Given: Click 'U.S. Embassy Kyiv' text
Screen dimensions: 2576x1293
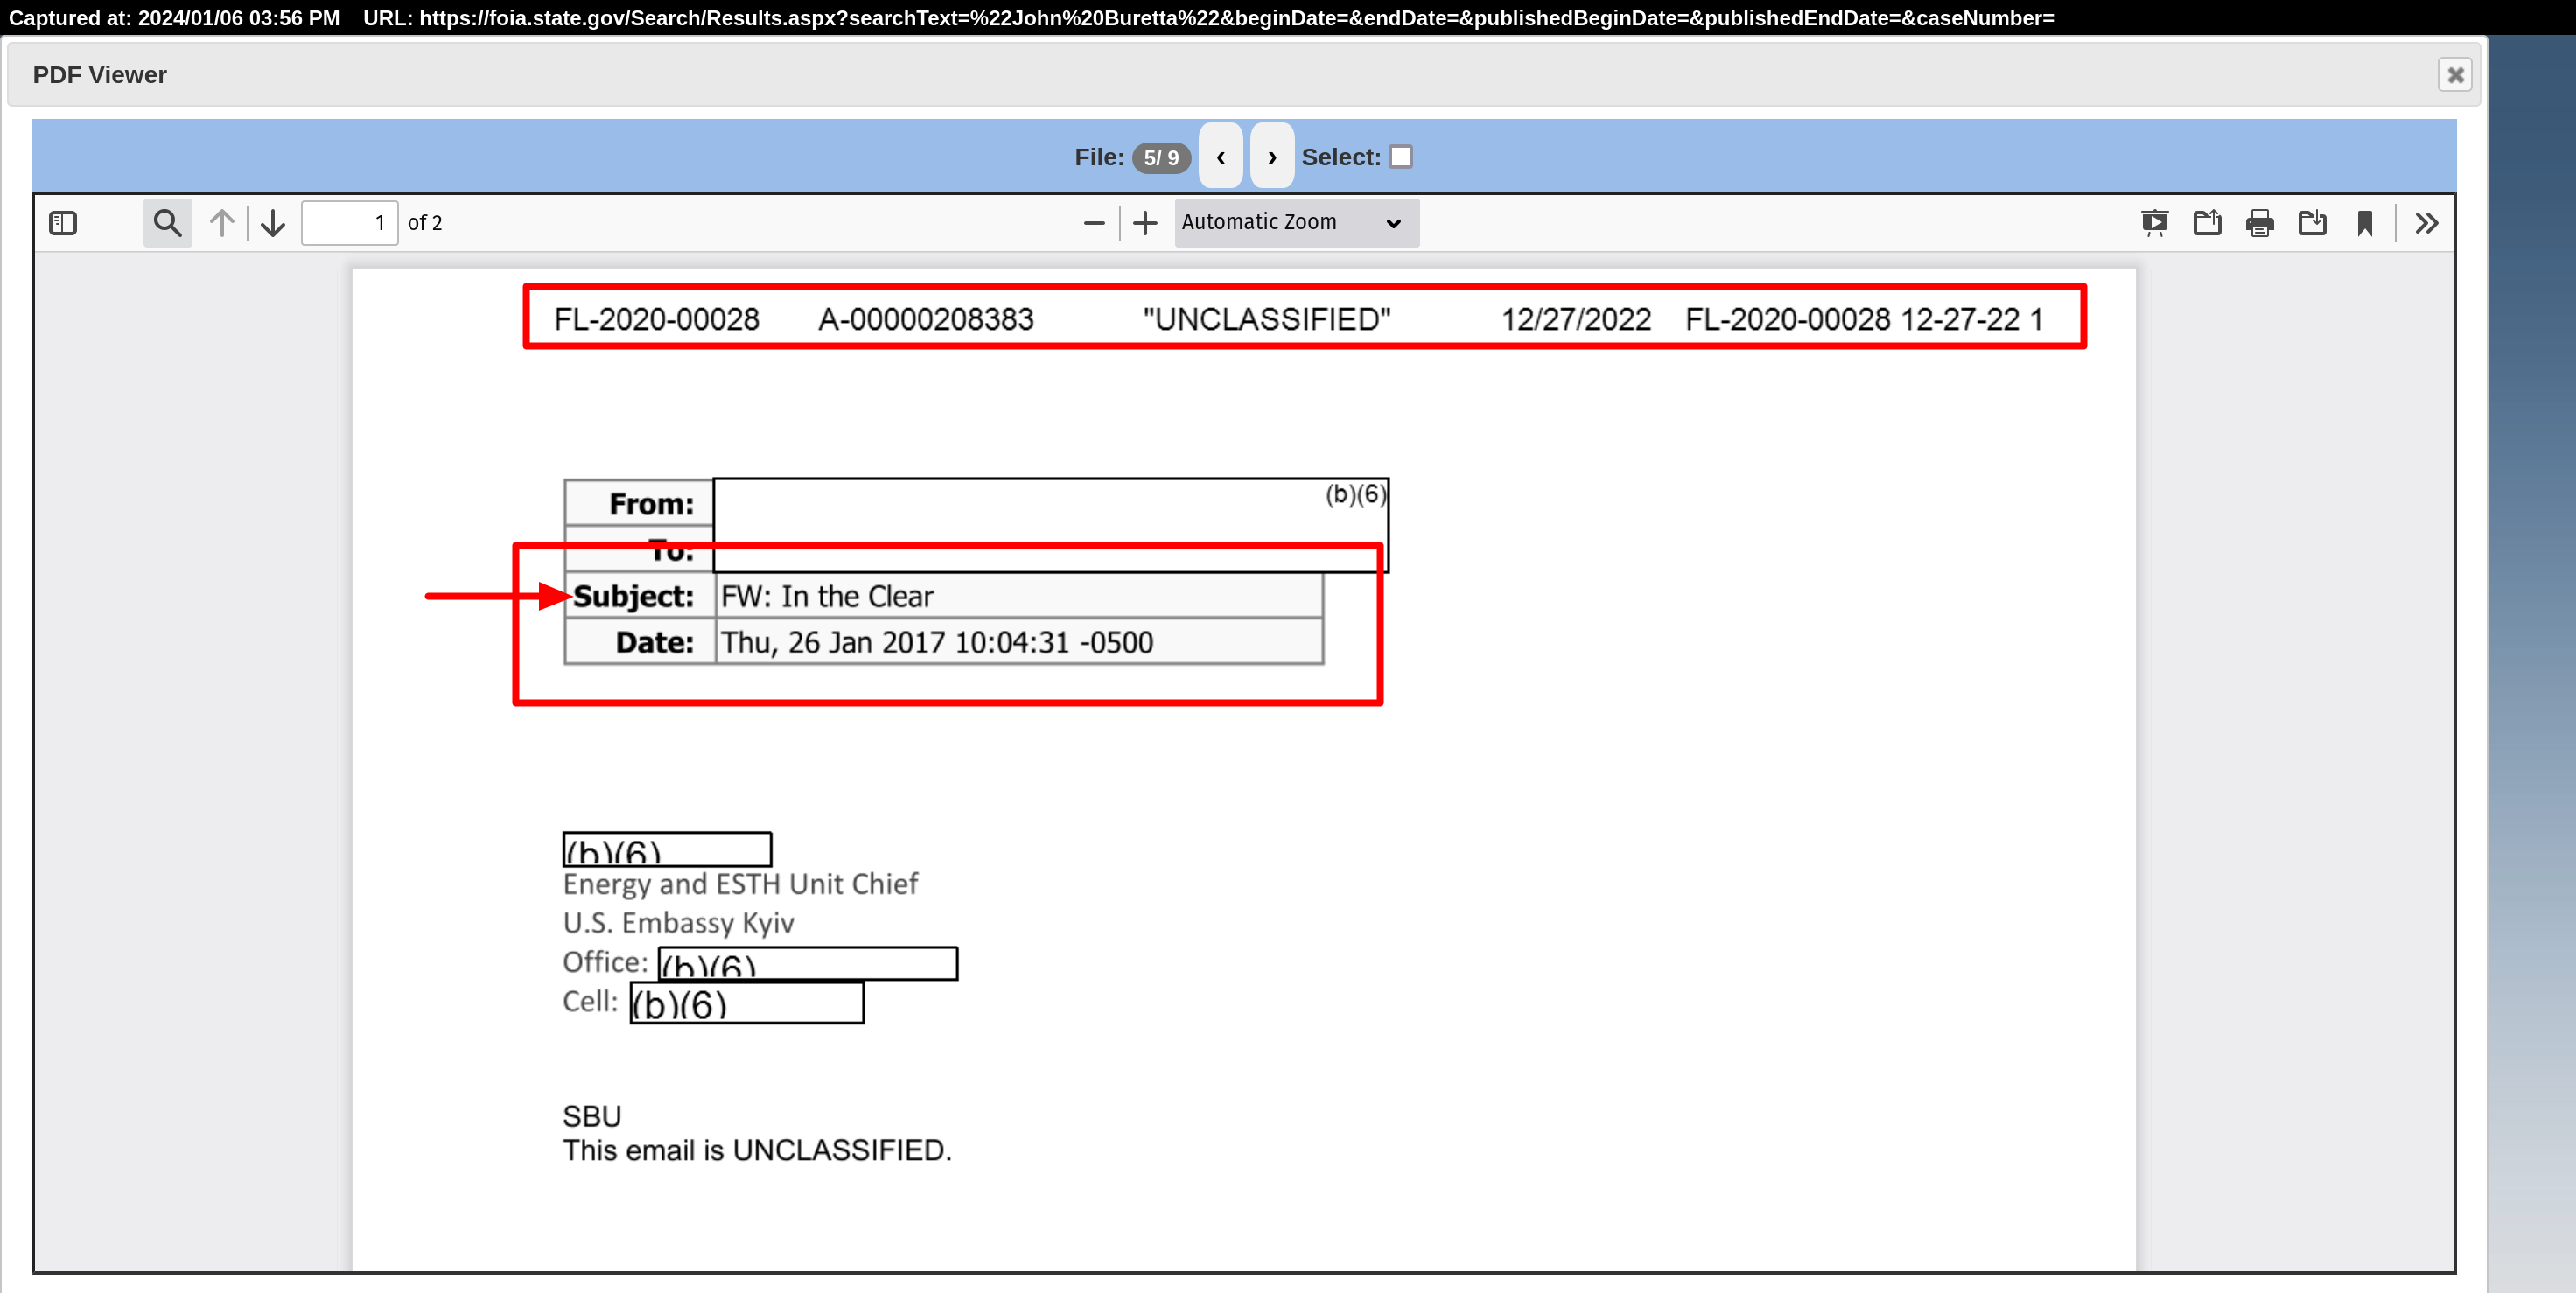Looking at the screenshot, I should point(678,922).
